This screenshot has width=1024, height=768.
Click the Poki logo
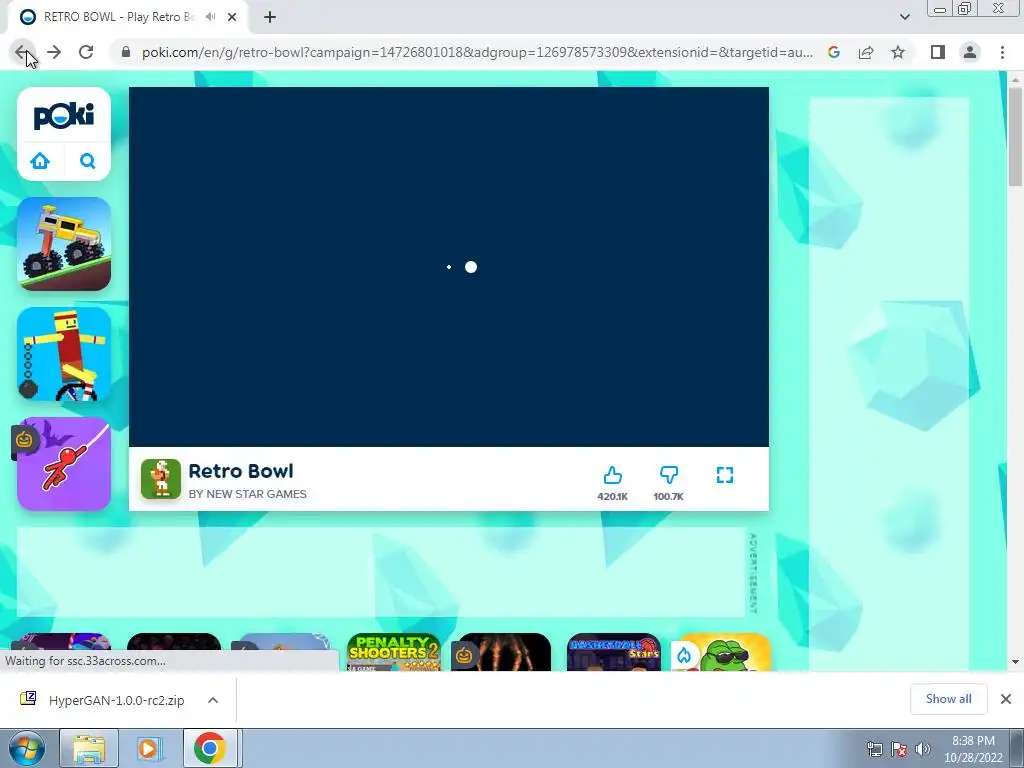[63, 116]
